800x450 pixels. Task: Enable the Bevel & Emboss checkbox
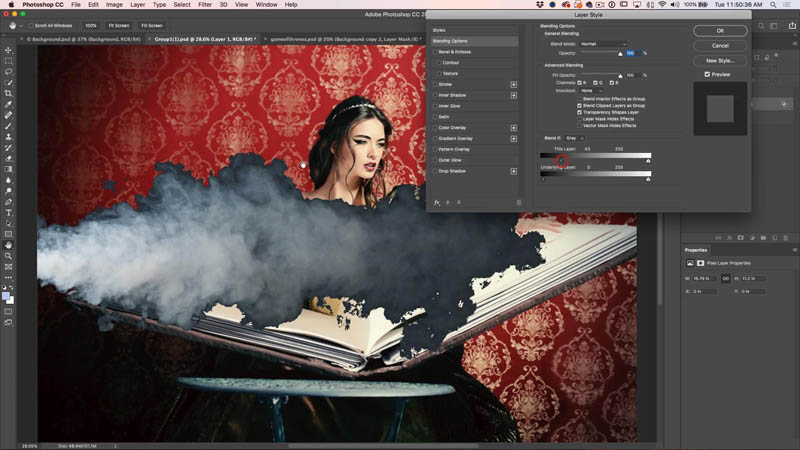coord(435,52)
